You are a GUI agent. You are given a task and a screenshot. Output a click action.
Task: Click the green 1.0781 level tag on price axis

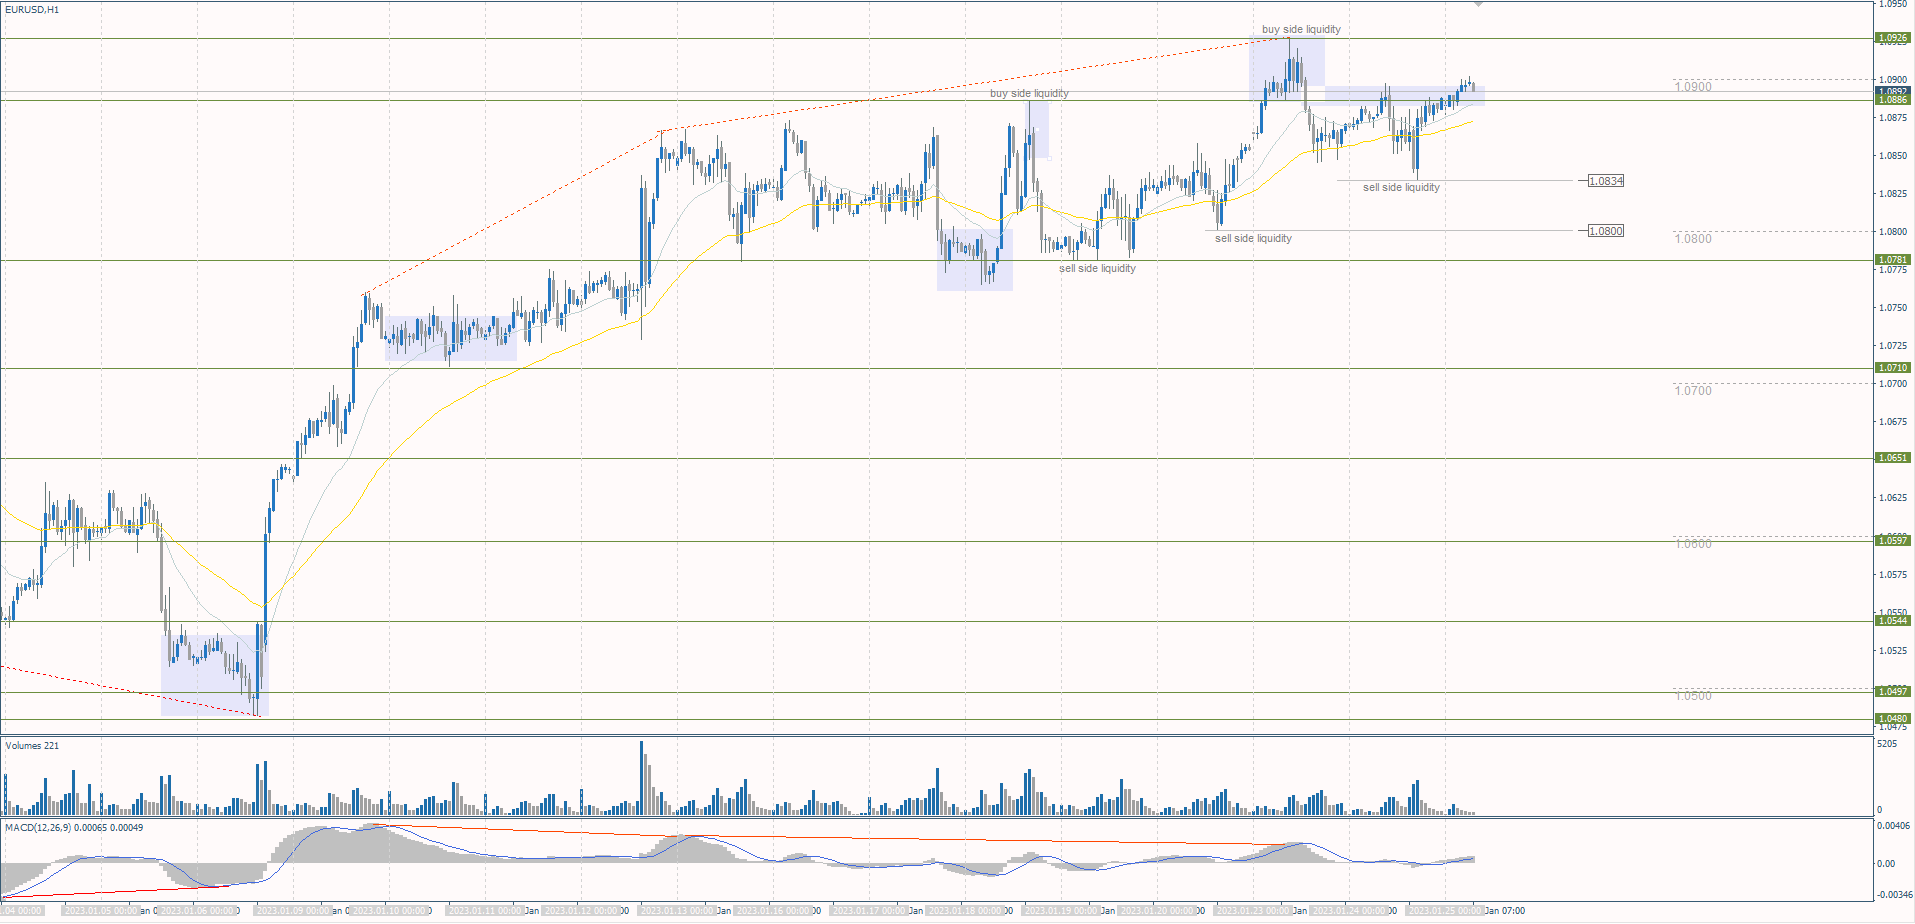(x=1893, y=260)
